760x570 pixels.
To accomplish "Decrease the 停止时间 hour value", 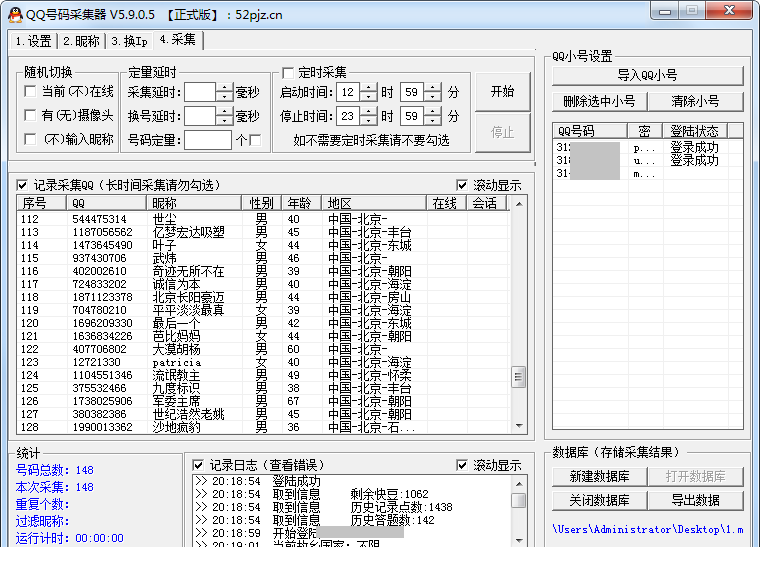I will pos(369,121).
